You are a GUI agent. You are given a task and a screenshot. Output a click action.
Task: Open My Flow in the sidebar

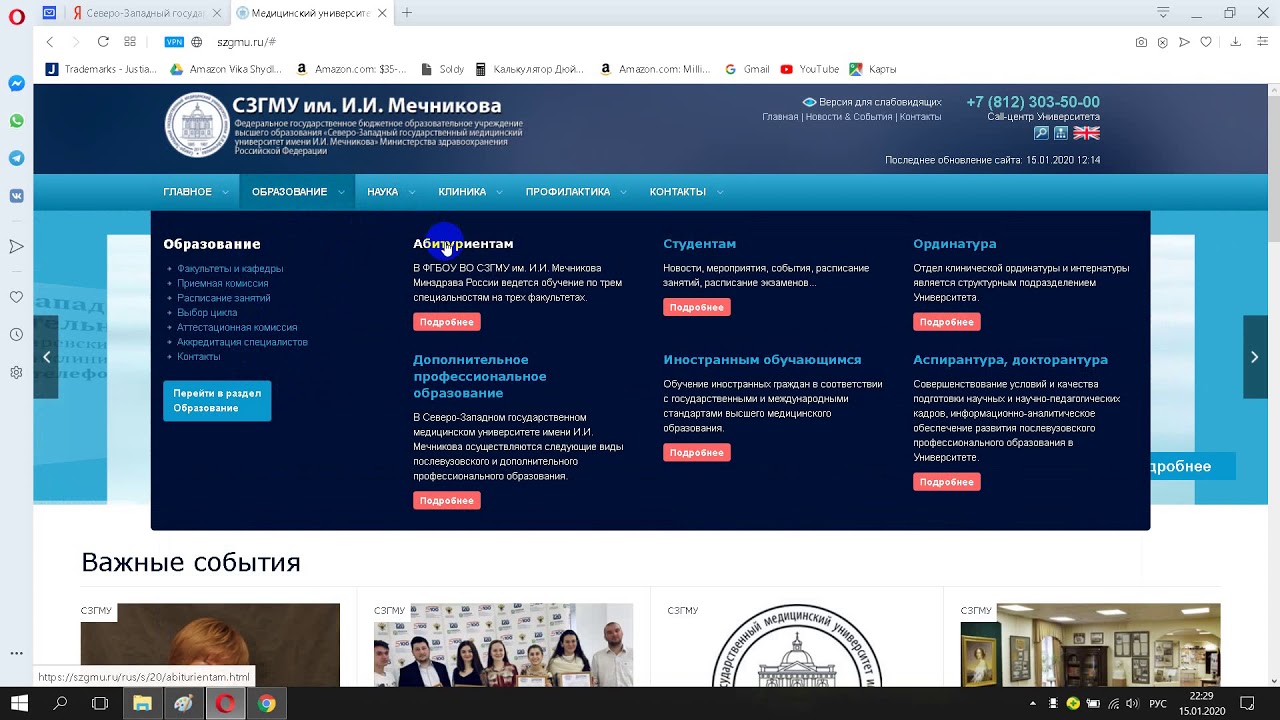(x=16, y=246)
